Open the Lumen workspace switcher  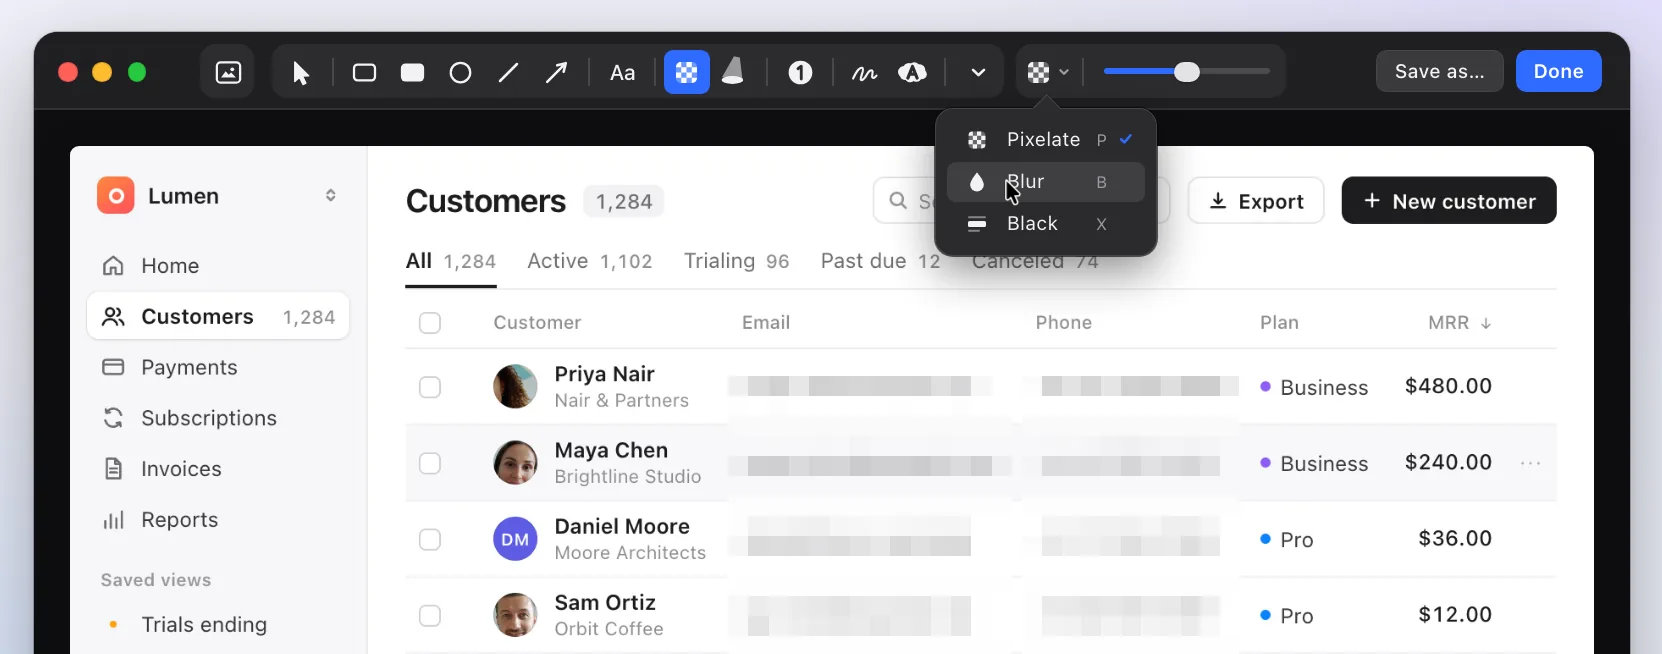(330, 196)
